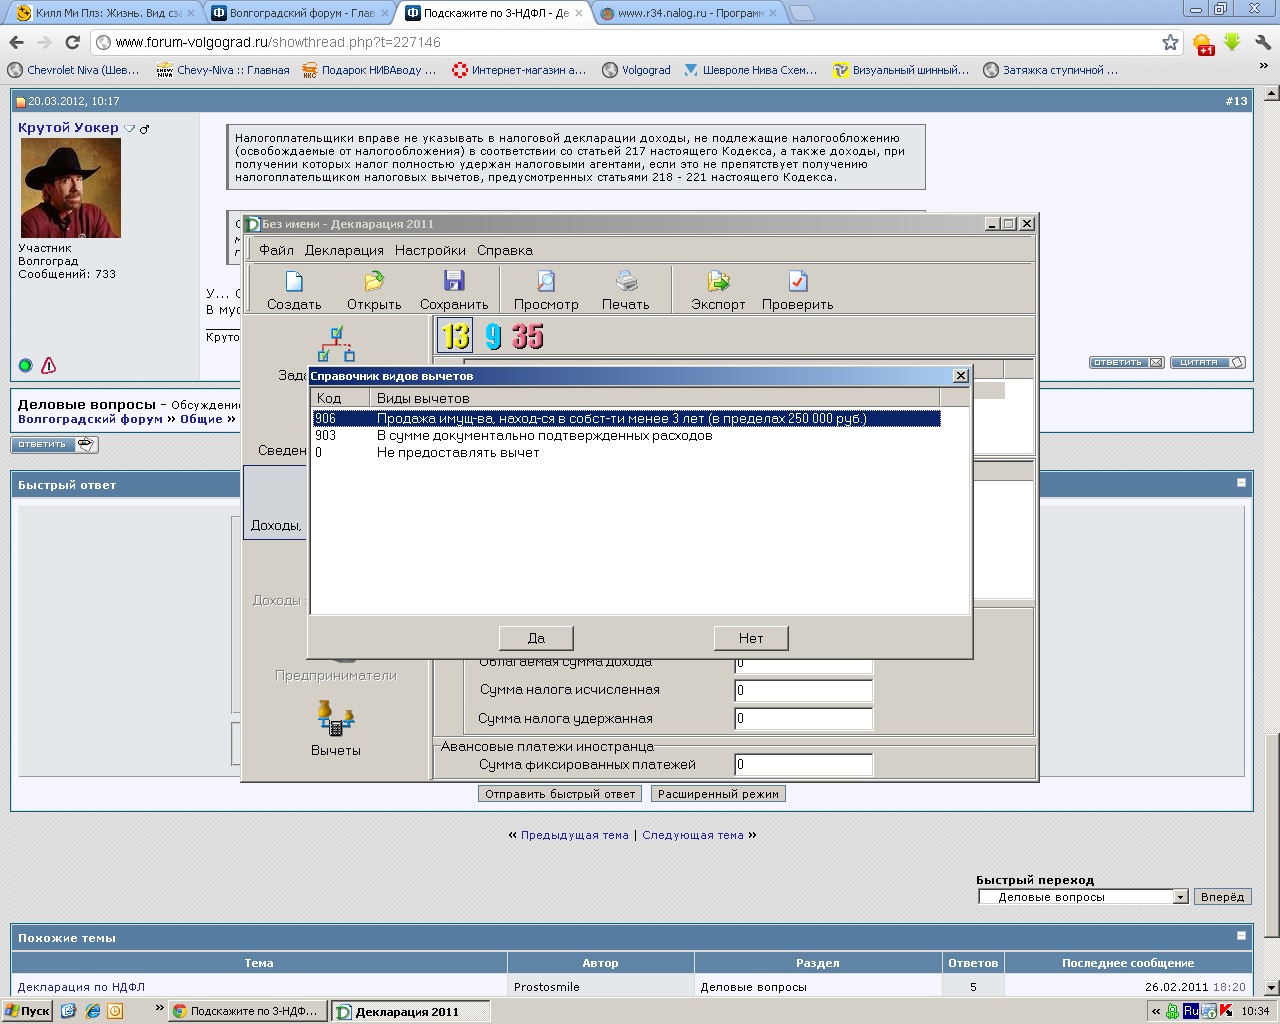Click the Вперёд button
Image resolution: width=1280 pixels, height=1024 pixels.
(1222, 897)
